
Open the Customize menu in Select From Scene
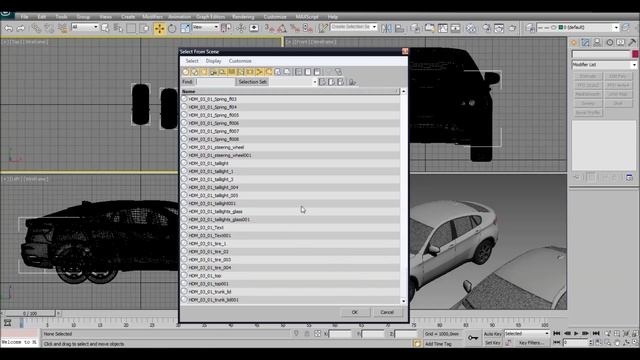point(240,61)
